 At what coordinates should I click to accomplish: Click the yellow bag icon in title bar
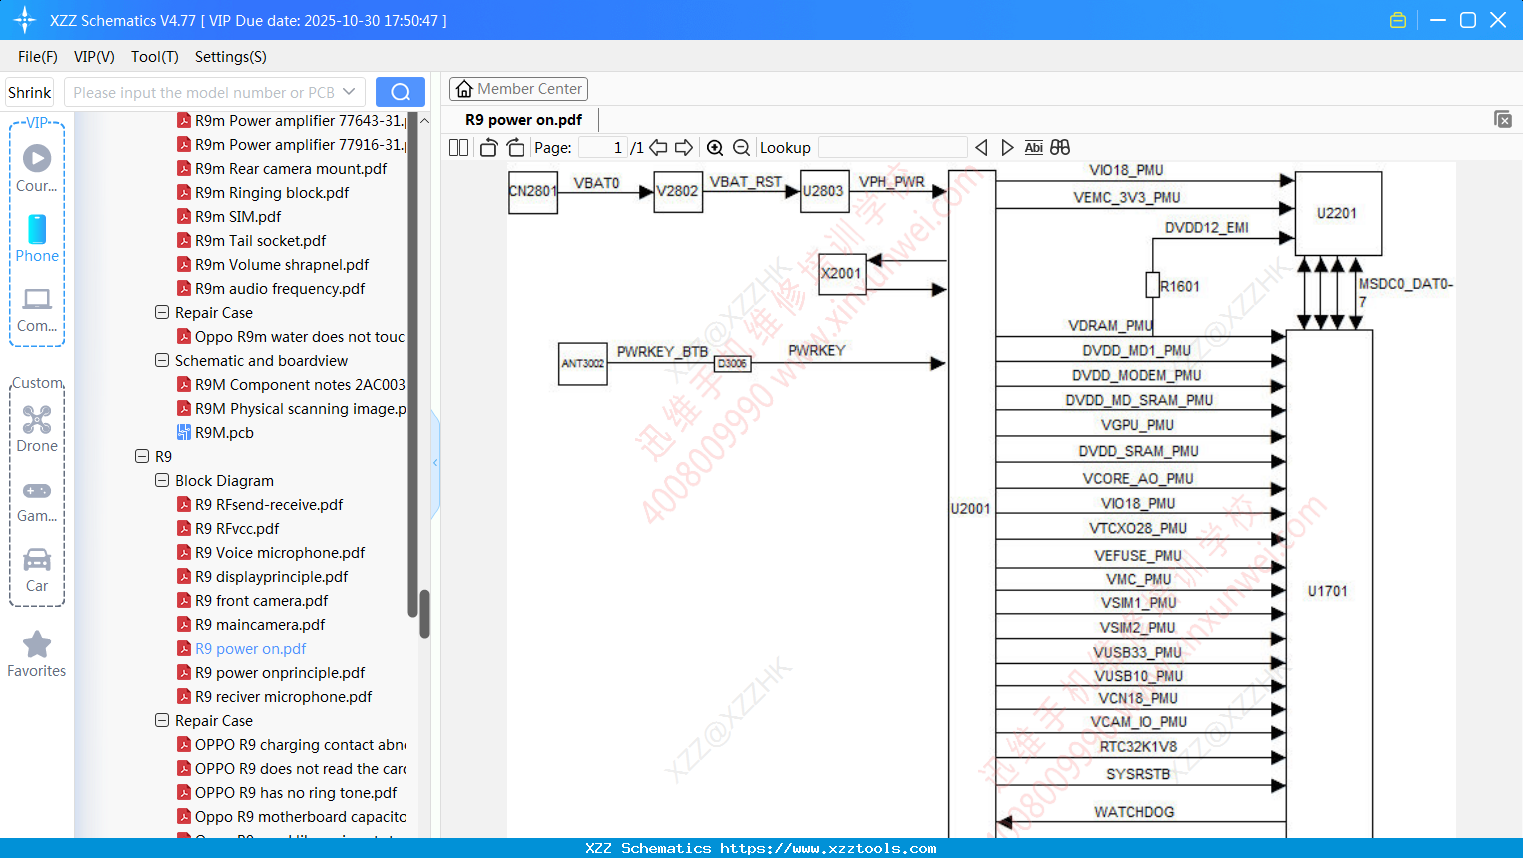coord(1398,20)
